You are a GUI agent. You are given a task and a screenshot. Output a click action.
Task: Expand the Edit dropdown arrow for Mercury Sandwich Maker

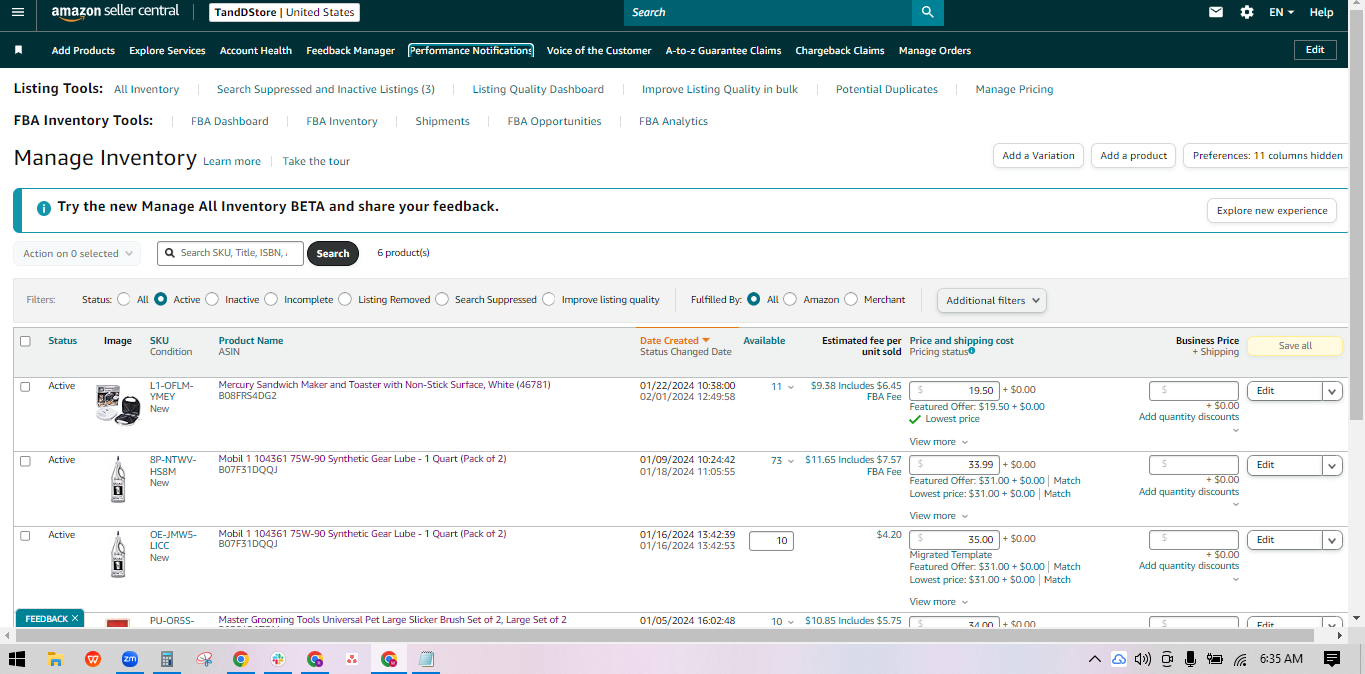(x=1332, y=391)
